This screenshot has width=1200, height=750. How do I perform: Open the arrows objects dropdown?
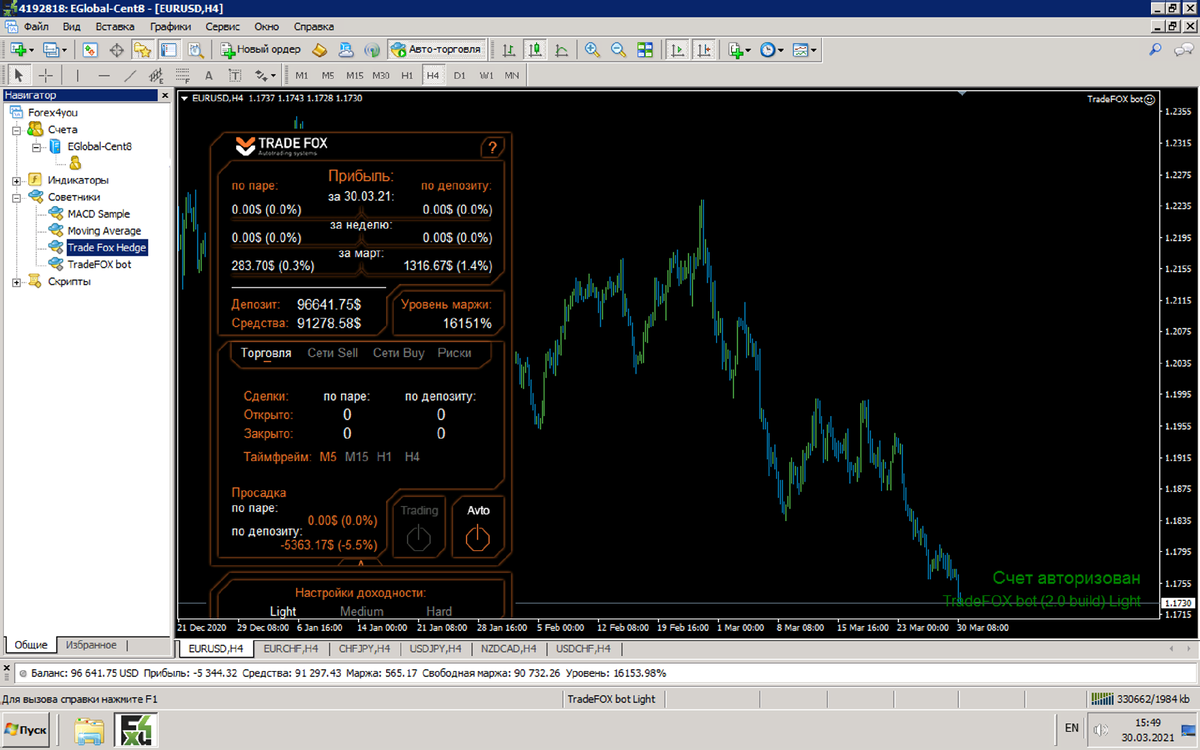tap(265, 75)
